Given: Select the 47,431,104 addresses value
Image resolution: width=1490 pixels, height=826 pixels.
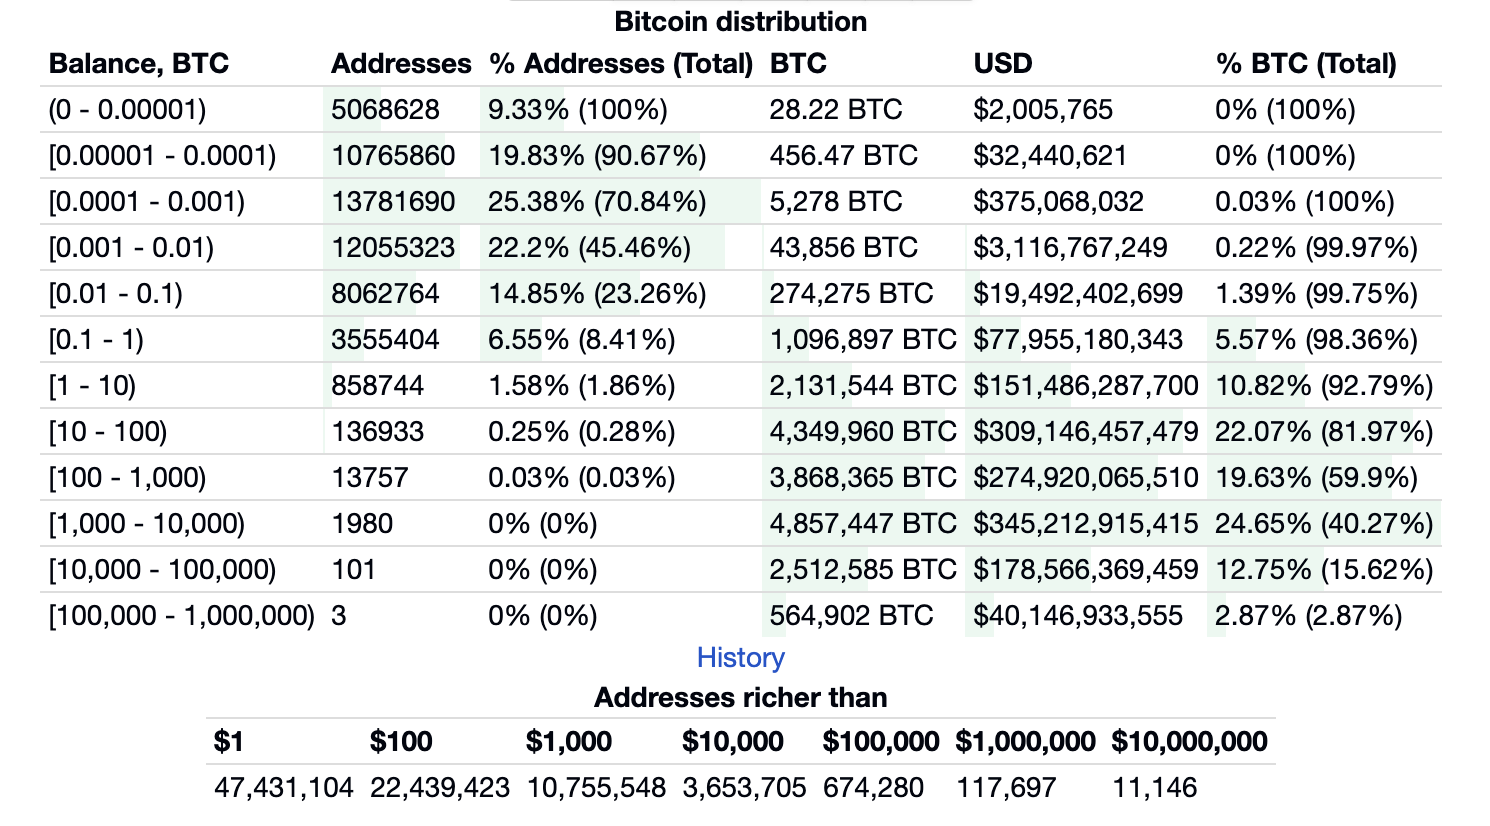Looking at the screenshot, I should click(x=283, y=788).
